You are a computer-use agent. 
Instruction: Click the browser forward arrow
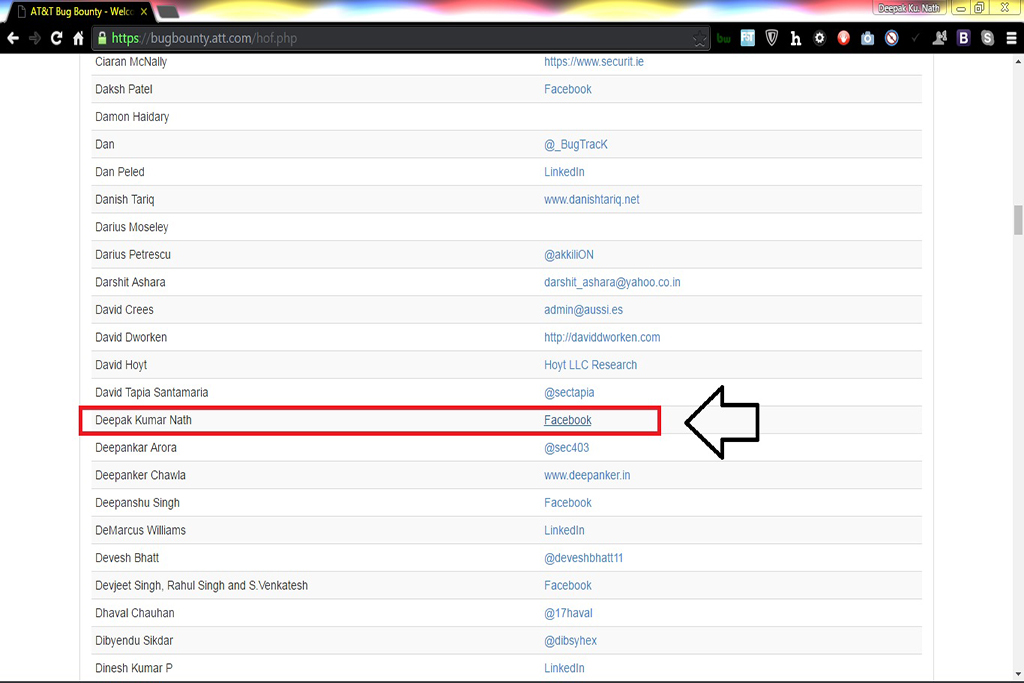pyautogui.click(x=35, y=39)
